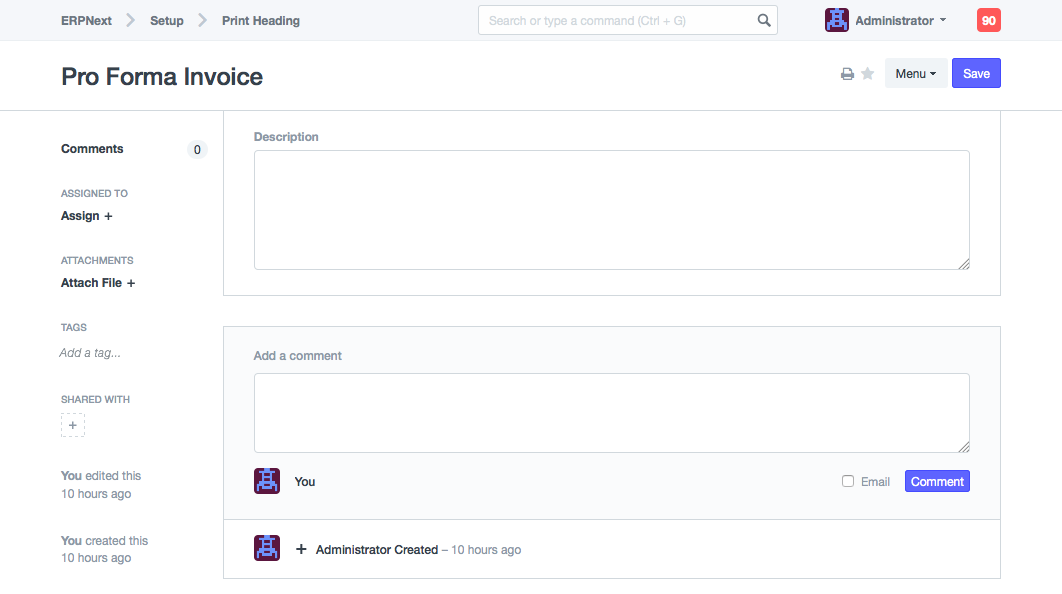Focus the Add a tag field
The image size is (1062, 594).
[90, 353]
